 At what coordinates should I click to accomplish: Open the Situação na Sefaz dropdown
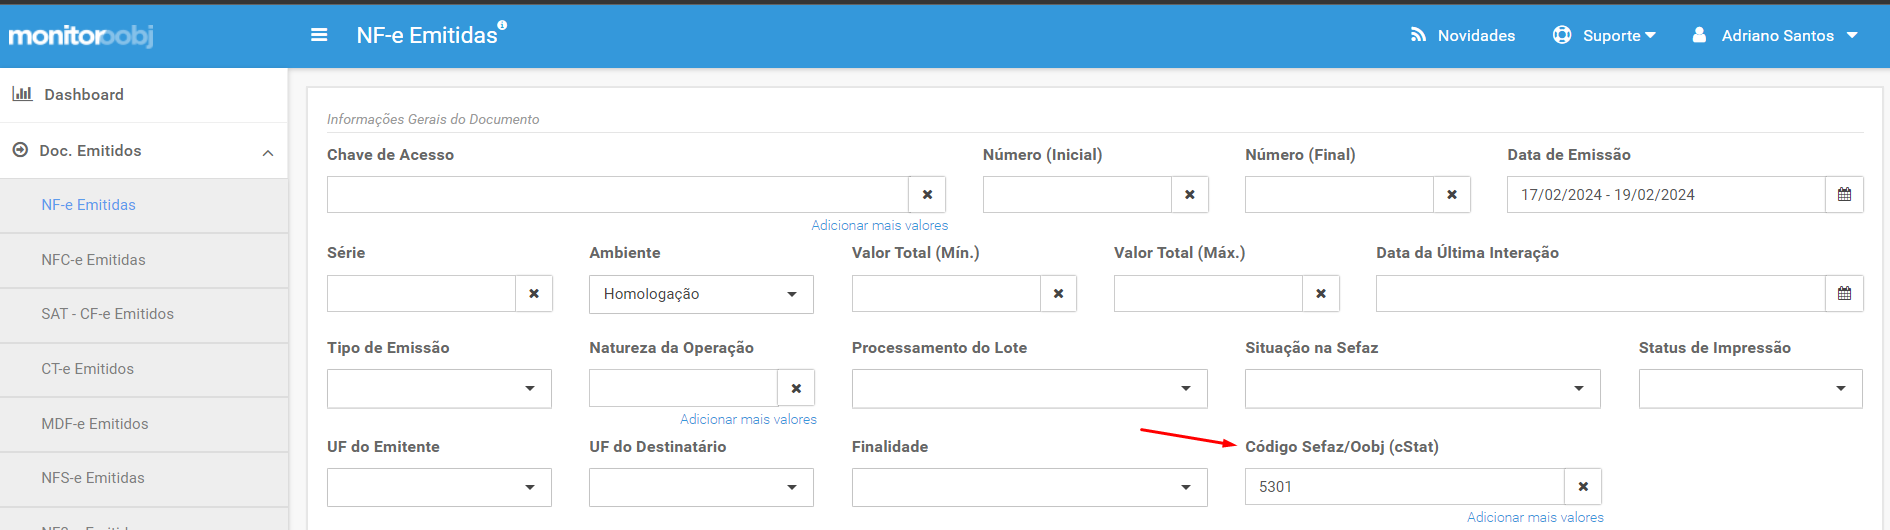(x=1422, y=389)
